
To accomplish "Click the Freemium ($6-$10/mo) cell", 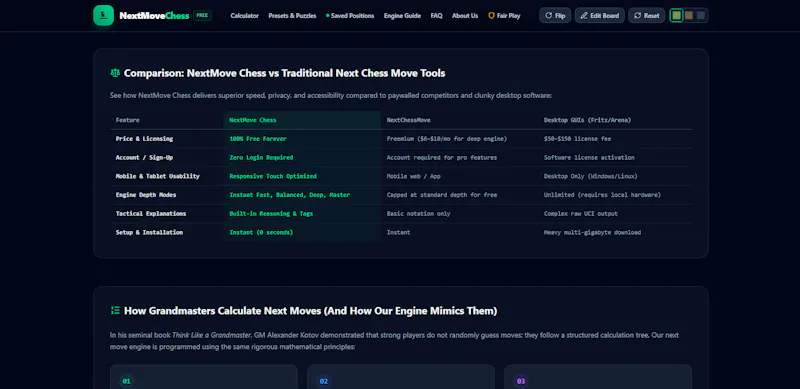I will pyautogui.click(x=446, y=139).
